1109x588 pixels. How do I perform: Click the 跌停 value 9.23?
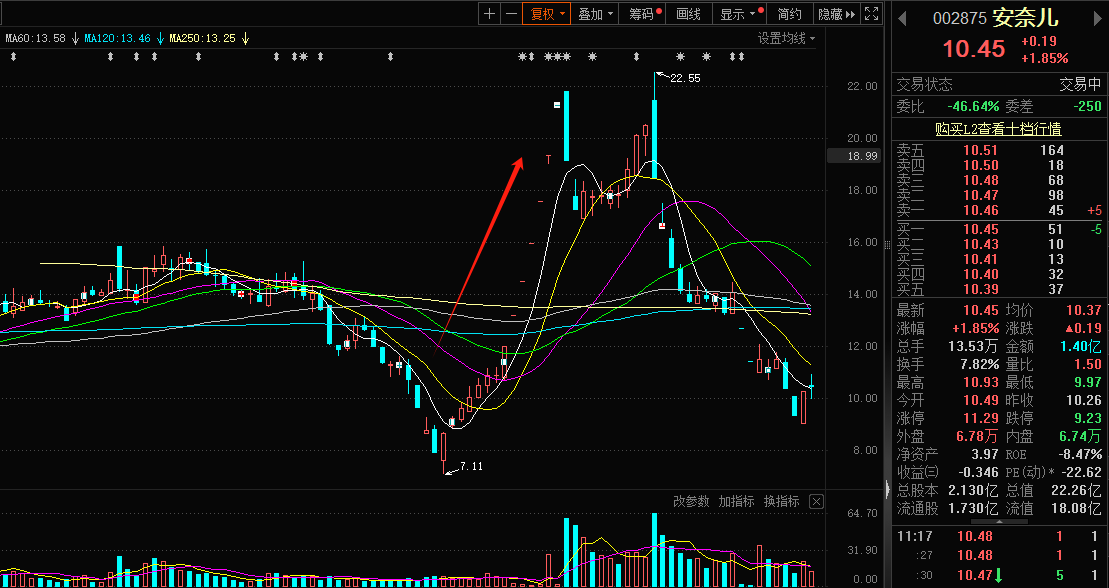tap(1088, 419)
